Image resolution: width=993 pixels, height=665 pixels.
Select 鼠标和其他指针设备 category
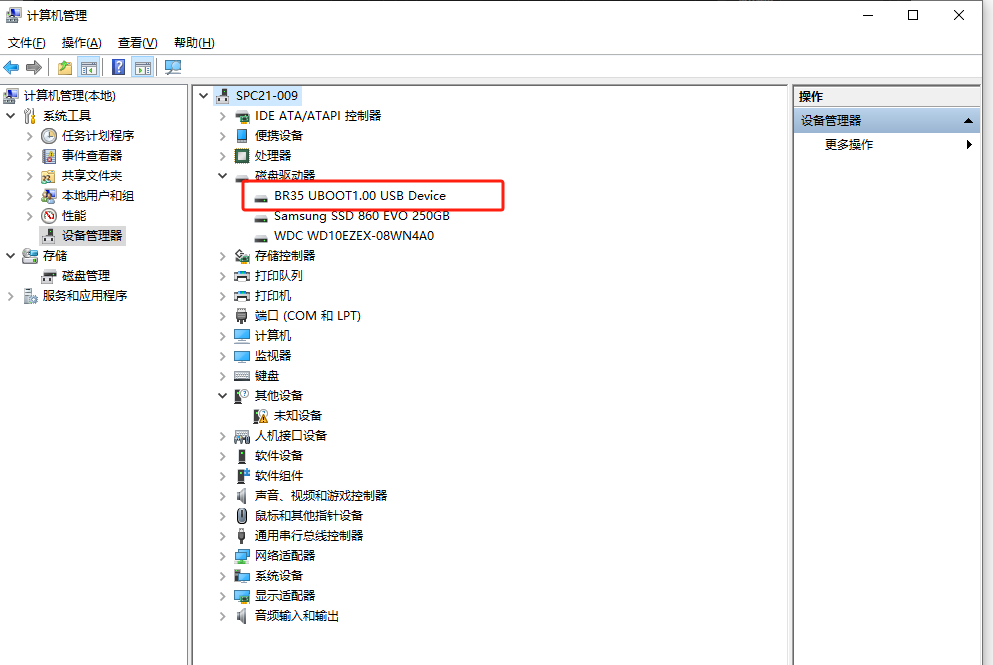(x=309, y=516)
